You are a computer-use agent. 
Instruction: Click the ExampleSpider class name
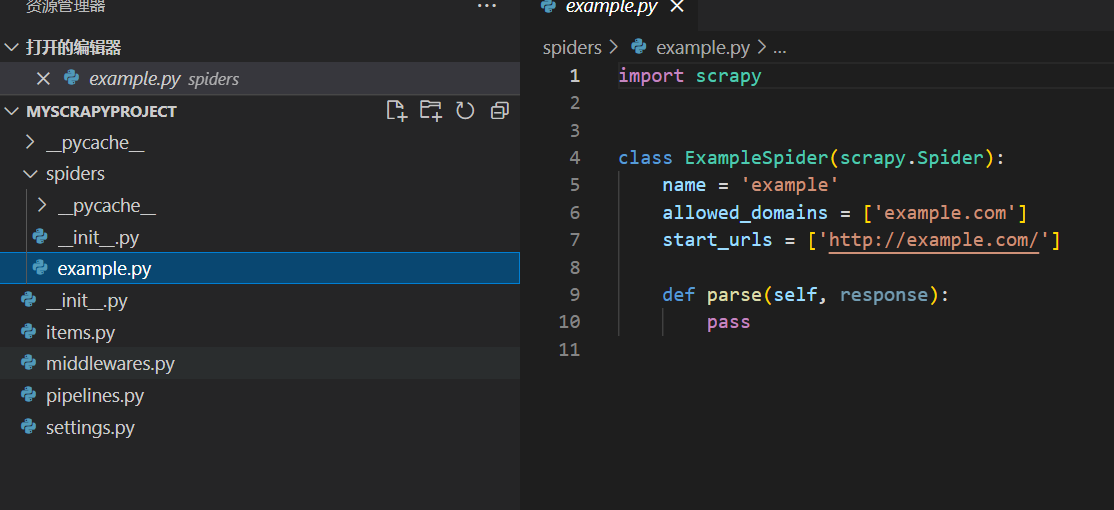tap(757, 158)
